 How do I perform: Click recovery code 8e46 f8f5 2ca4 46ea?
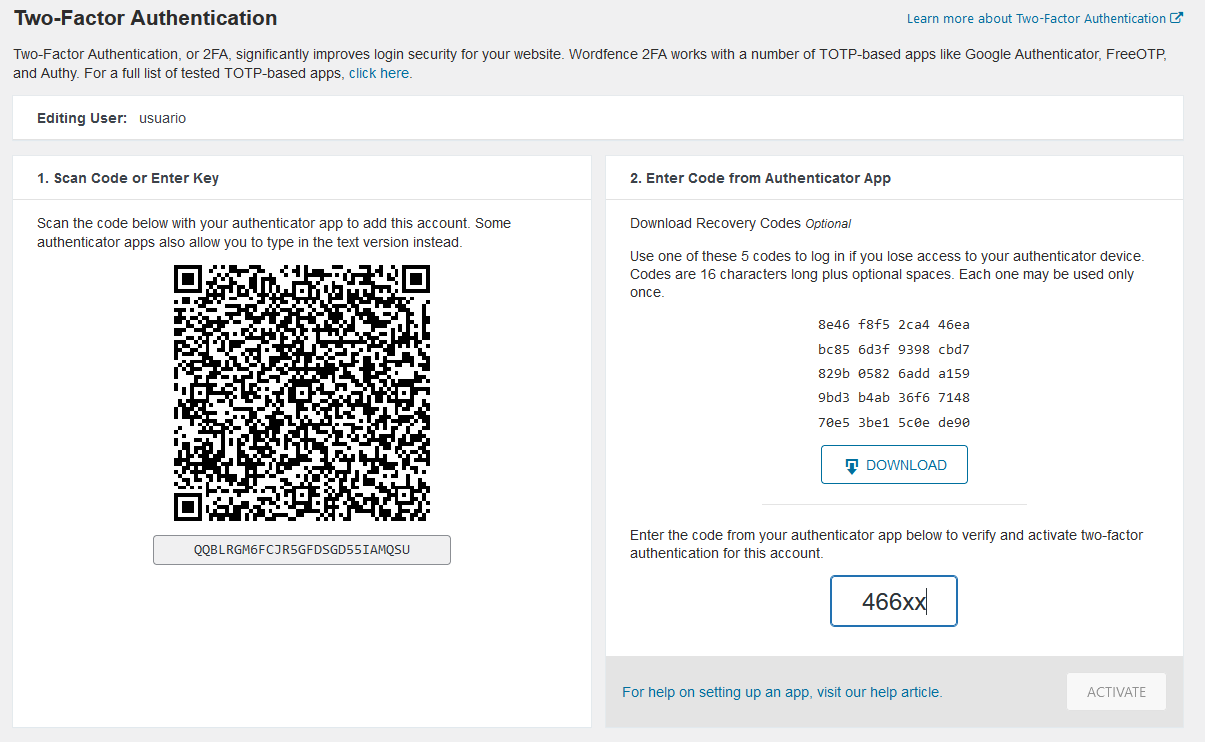click(894, 325)
